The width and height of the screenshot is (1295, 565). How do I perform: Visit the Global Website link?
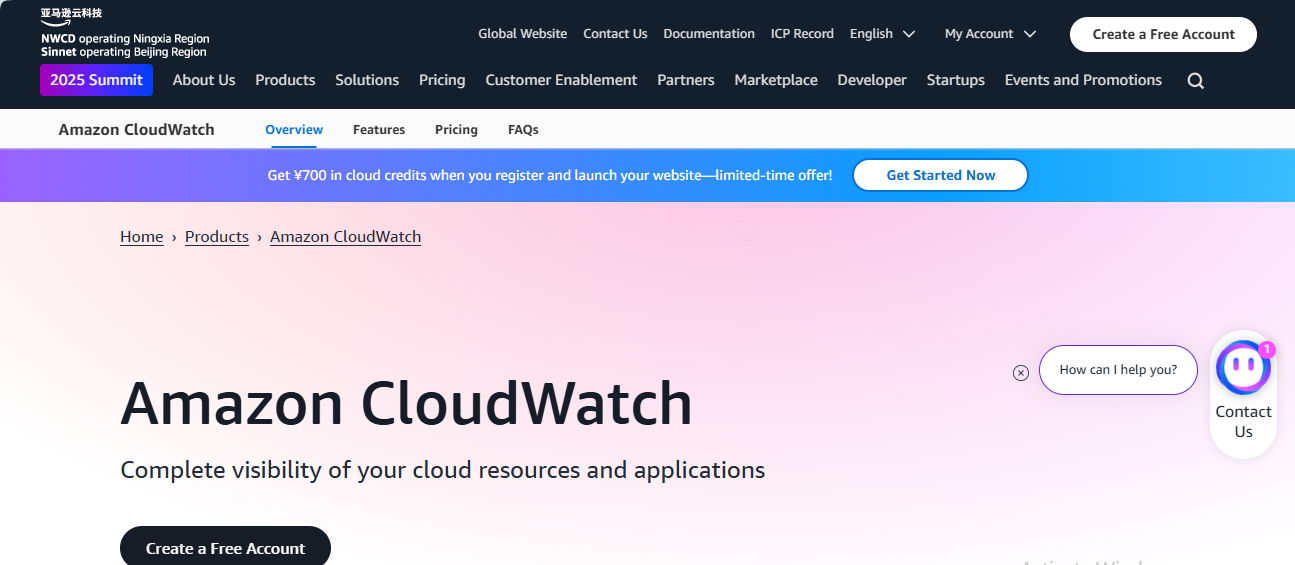522,34
